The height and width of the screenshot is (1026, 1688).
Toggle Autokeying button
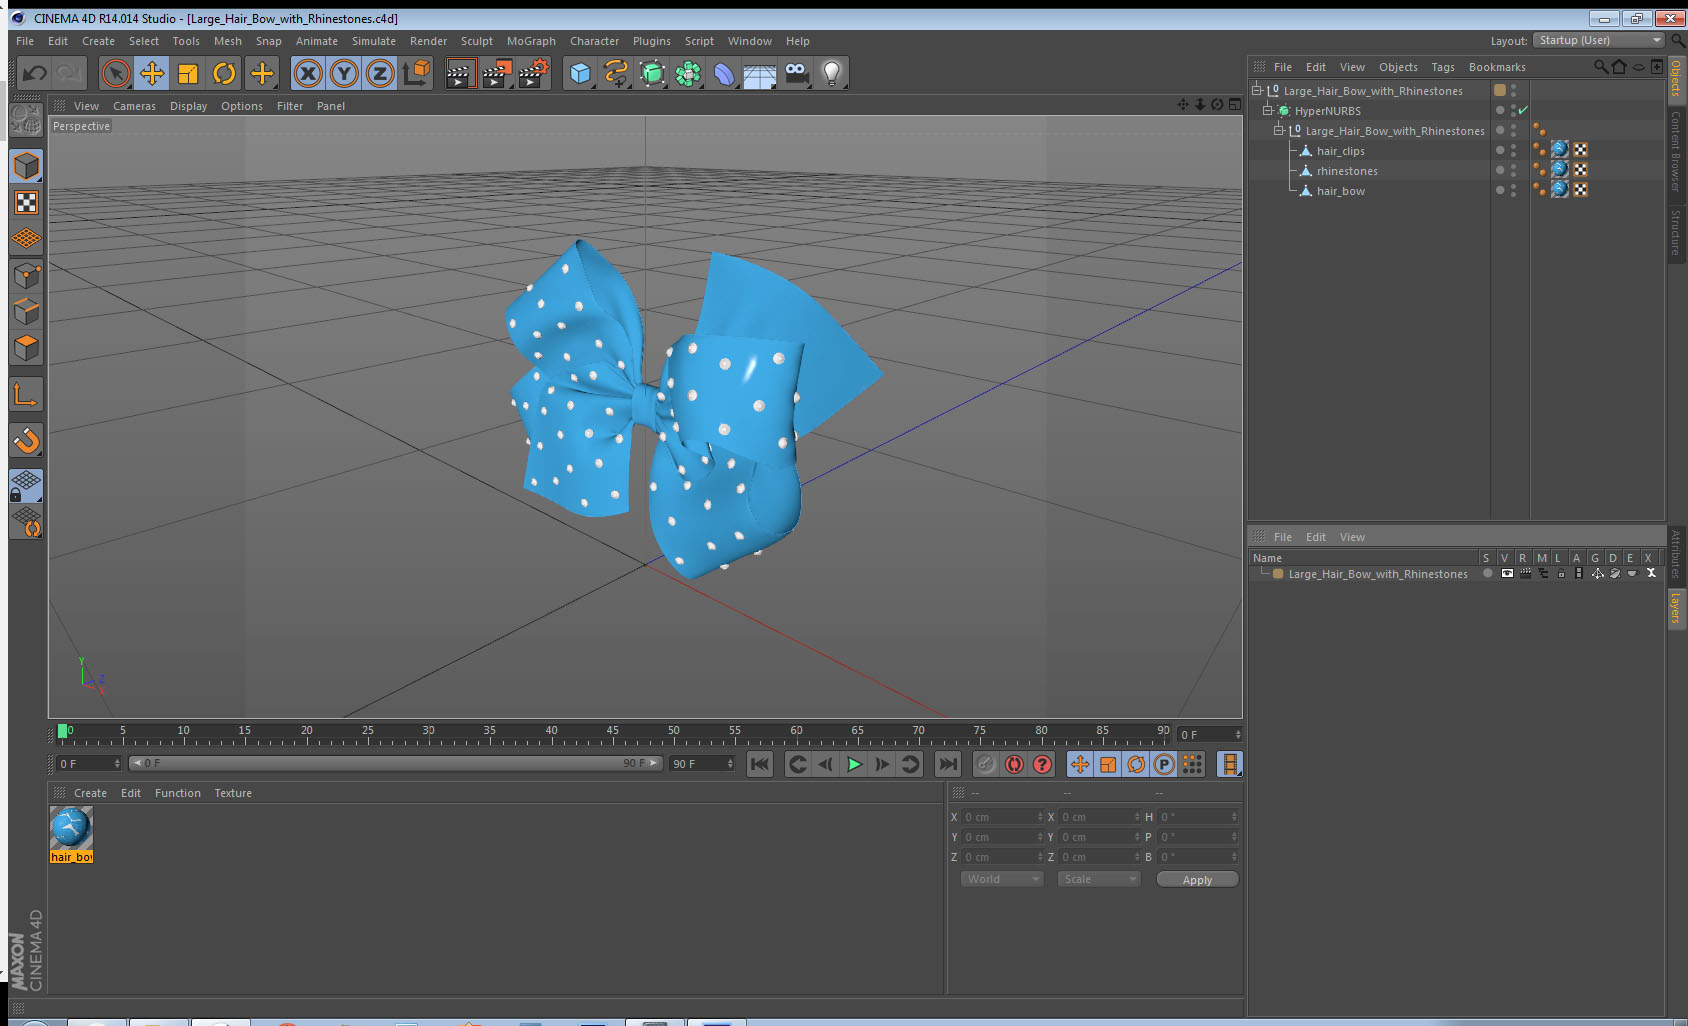point(1014,764)
